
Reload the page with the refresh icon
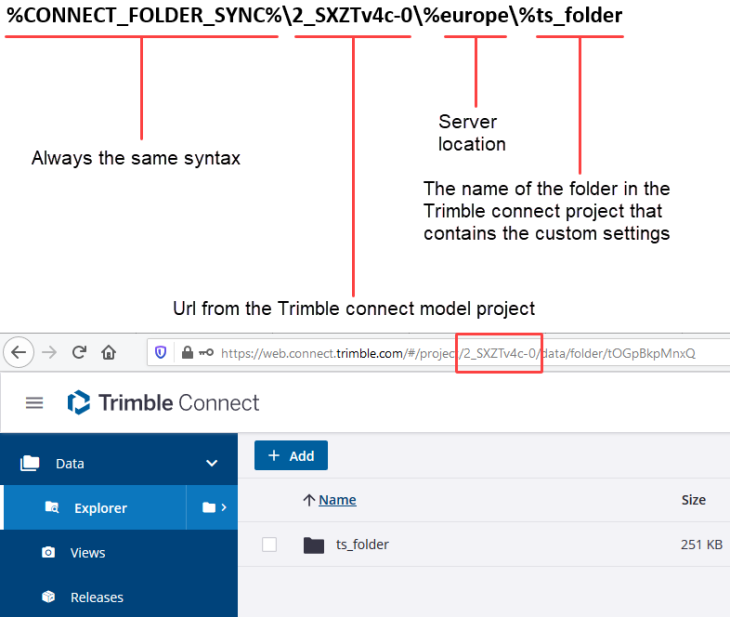[x=79, y=353]
